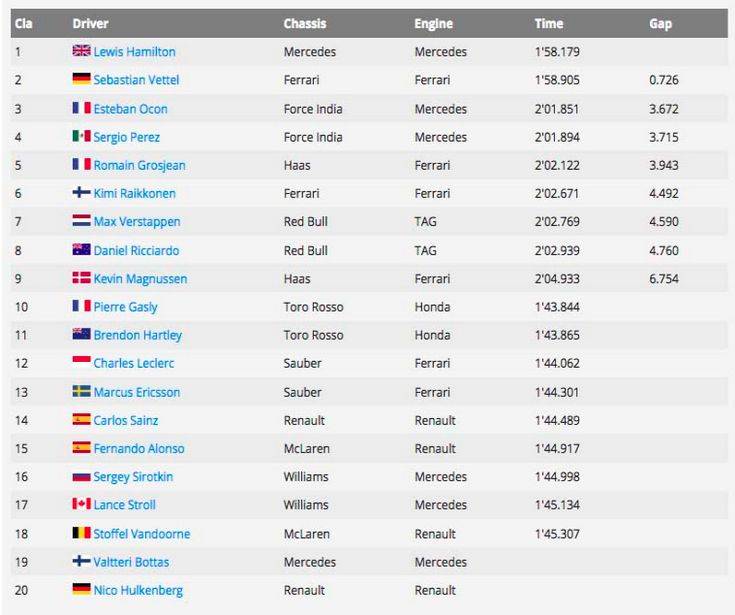Viewport: 735px width, 615px height.
Task: Open Pierre Gasly's driver profile
Action: pyautogui.click(x=125, y=307)
